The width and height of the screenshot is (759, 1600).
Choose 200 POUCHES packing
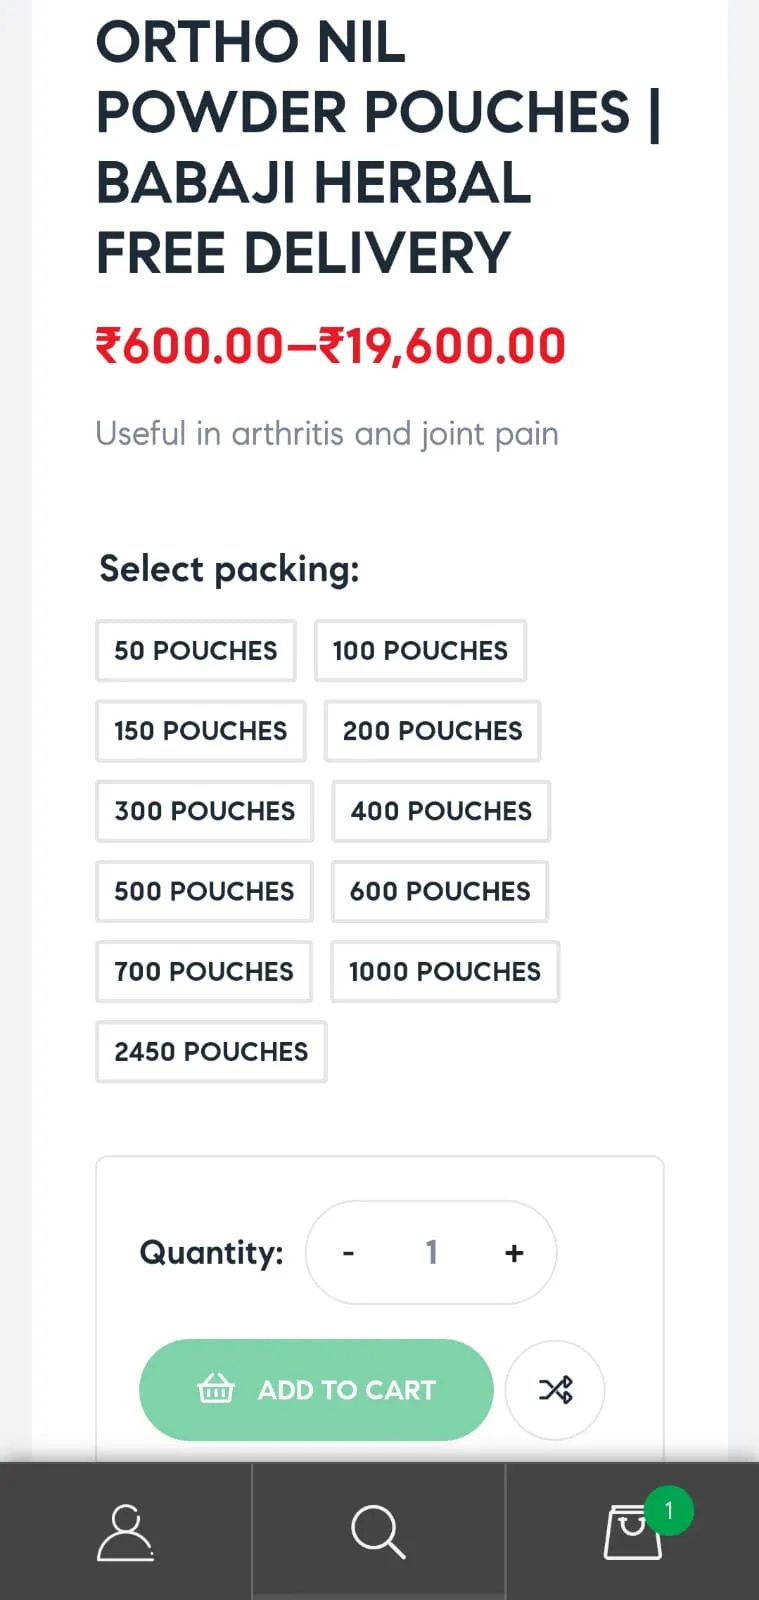(x=433, y=731)
